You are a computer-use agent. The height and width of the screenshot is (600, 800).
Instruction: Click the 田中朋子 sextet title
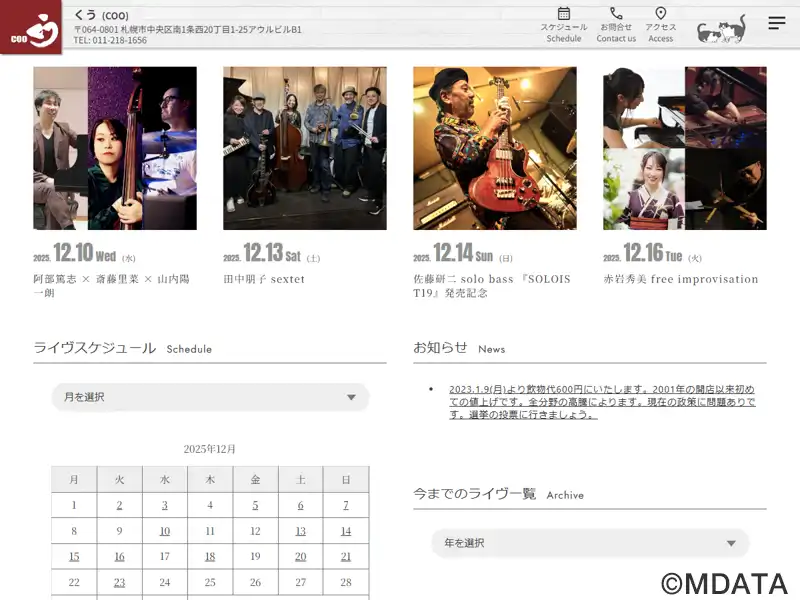point(264,279)
